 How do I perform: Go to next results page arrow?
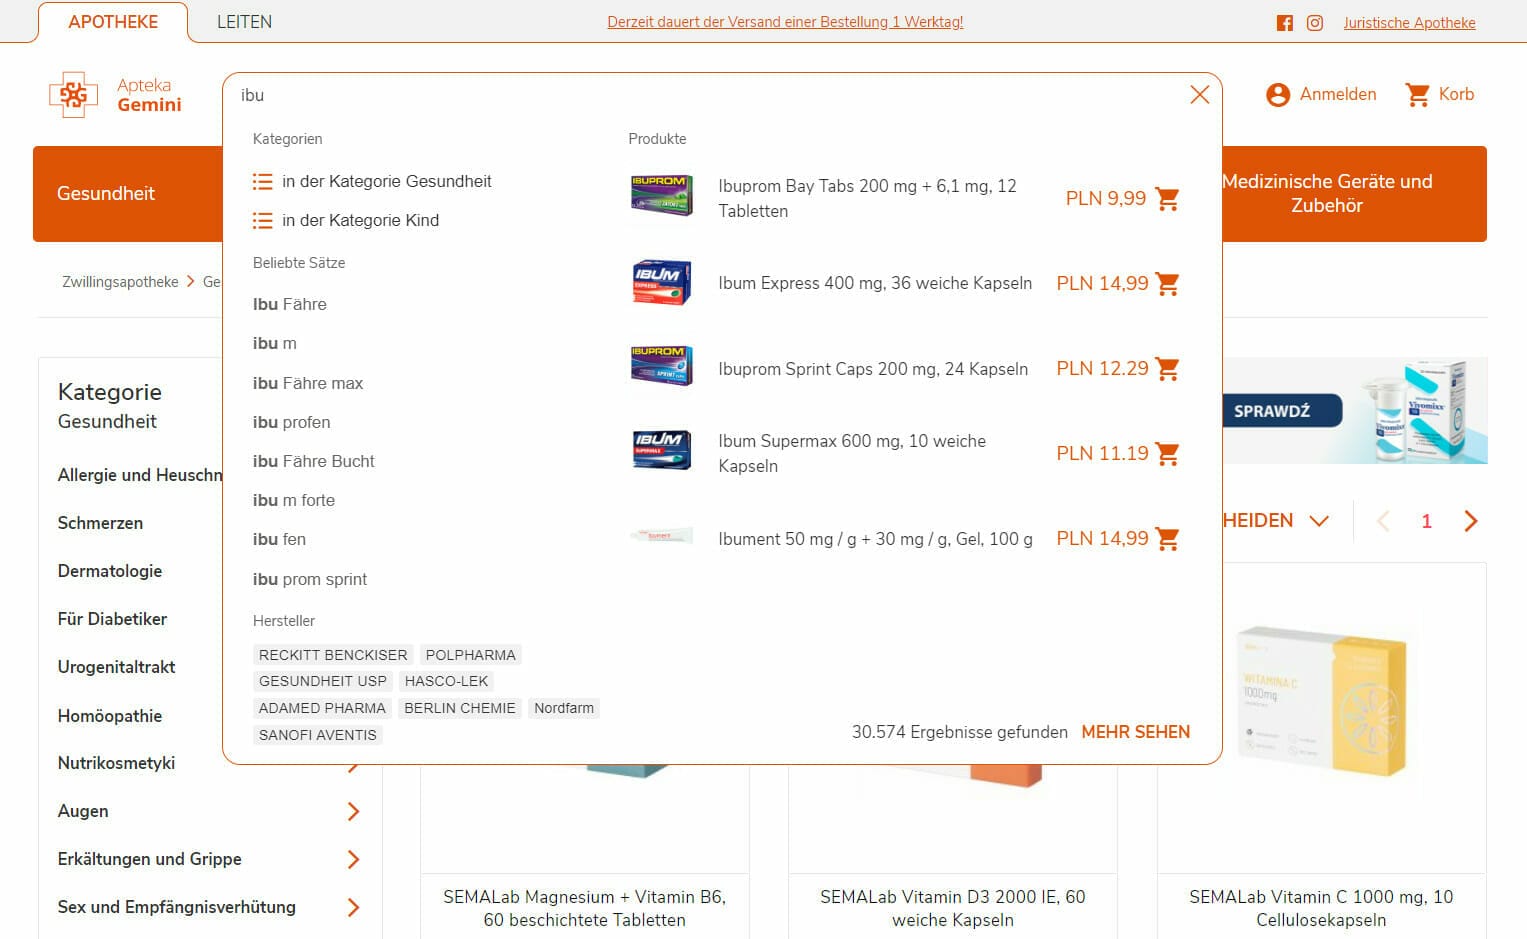point(1470,521)
